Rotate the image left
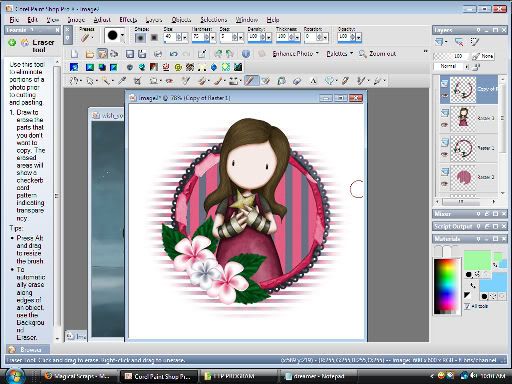512x384 pixels. coord(218,54)
